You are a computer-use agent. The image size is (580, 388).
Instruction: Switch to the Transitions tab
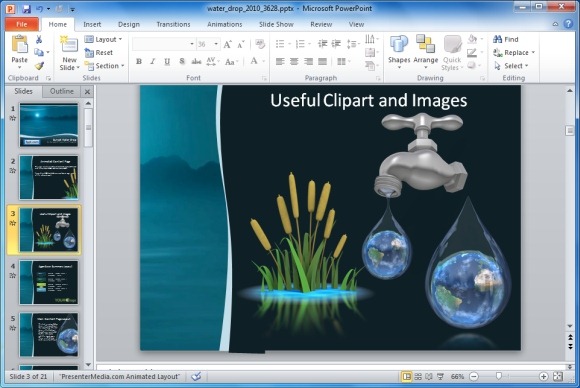click(x=173, y=24)
